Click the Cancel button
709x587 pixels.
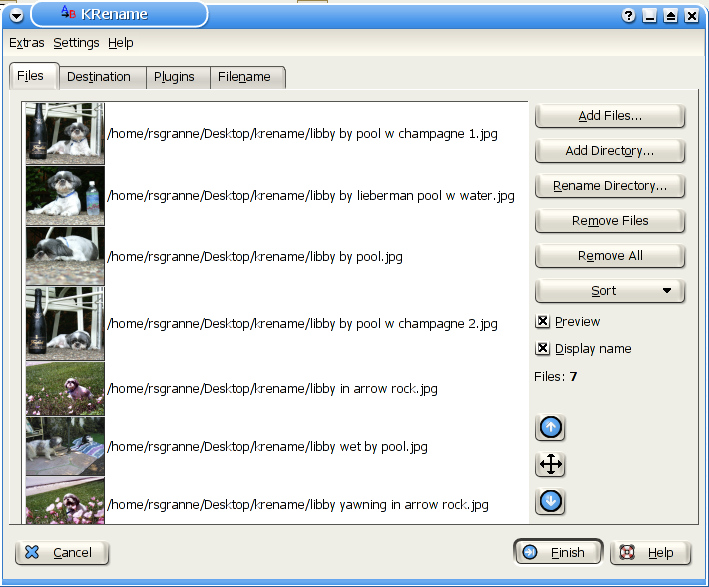pos(62,553)
